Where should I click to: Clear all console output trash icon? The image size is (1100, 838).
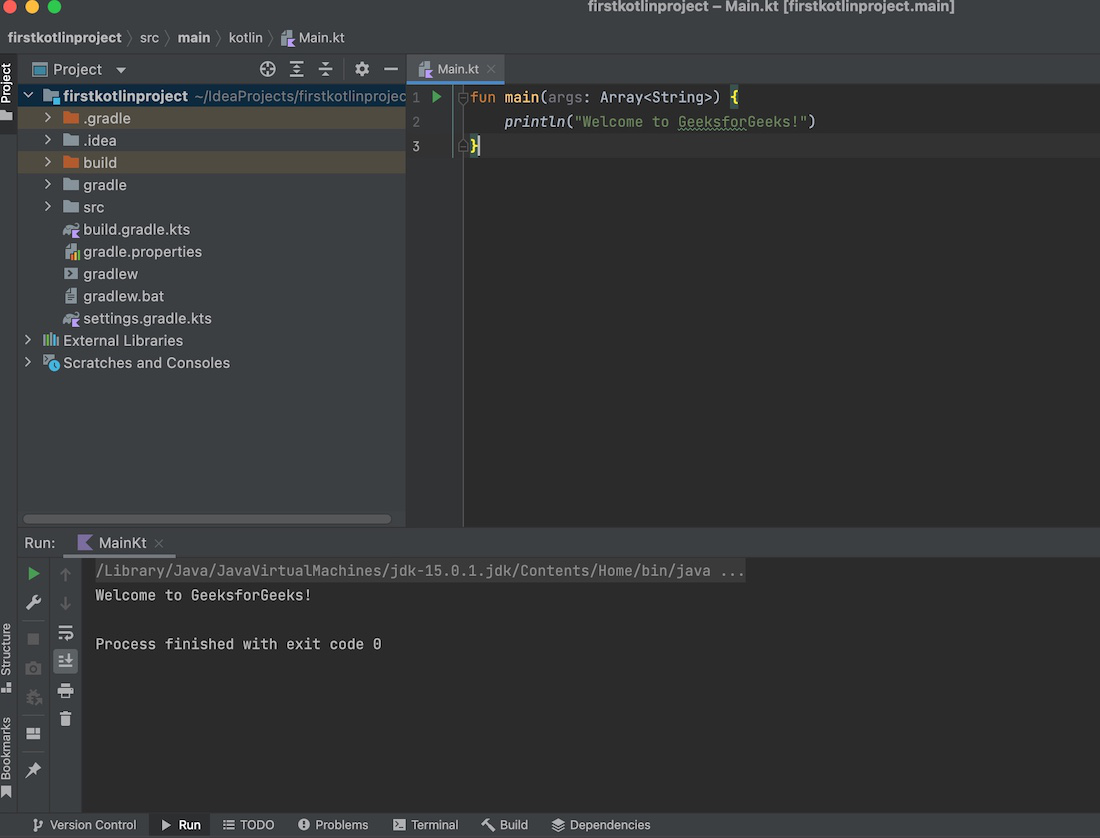[65, 719]
